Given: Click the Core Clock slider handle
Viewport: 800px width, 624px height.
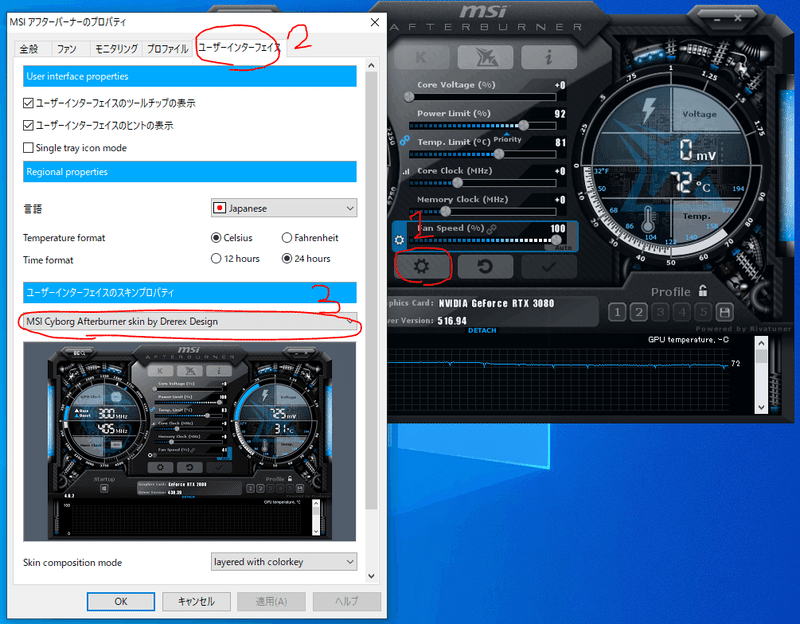Looking at the screenshot, I should click(458, 183).
